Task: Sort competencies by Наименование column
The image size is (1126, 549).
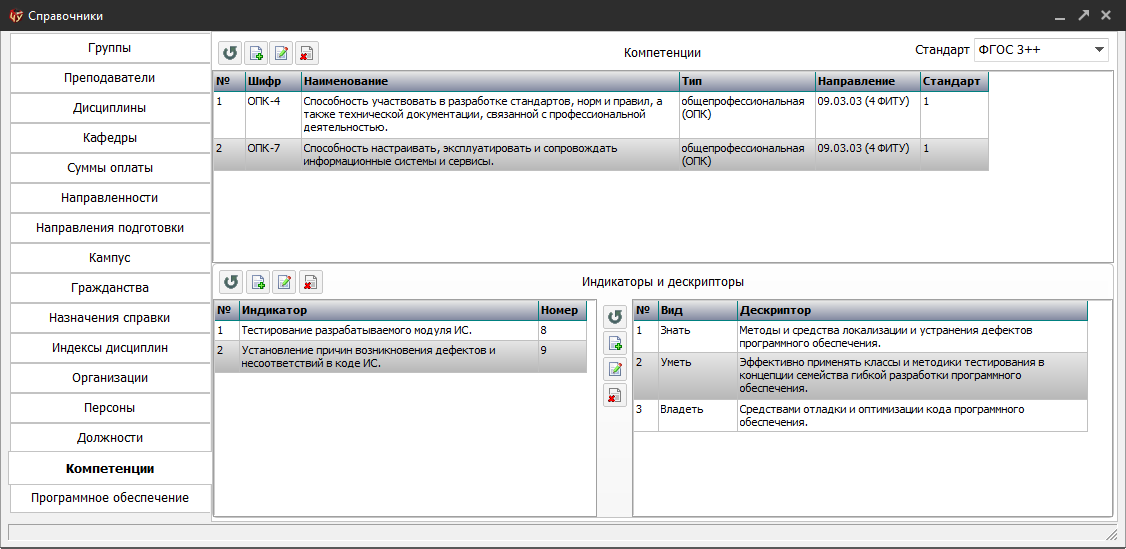Action: pyautogui.click(x=490, y=81)
